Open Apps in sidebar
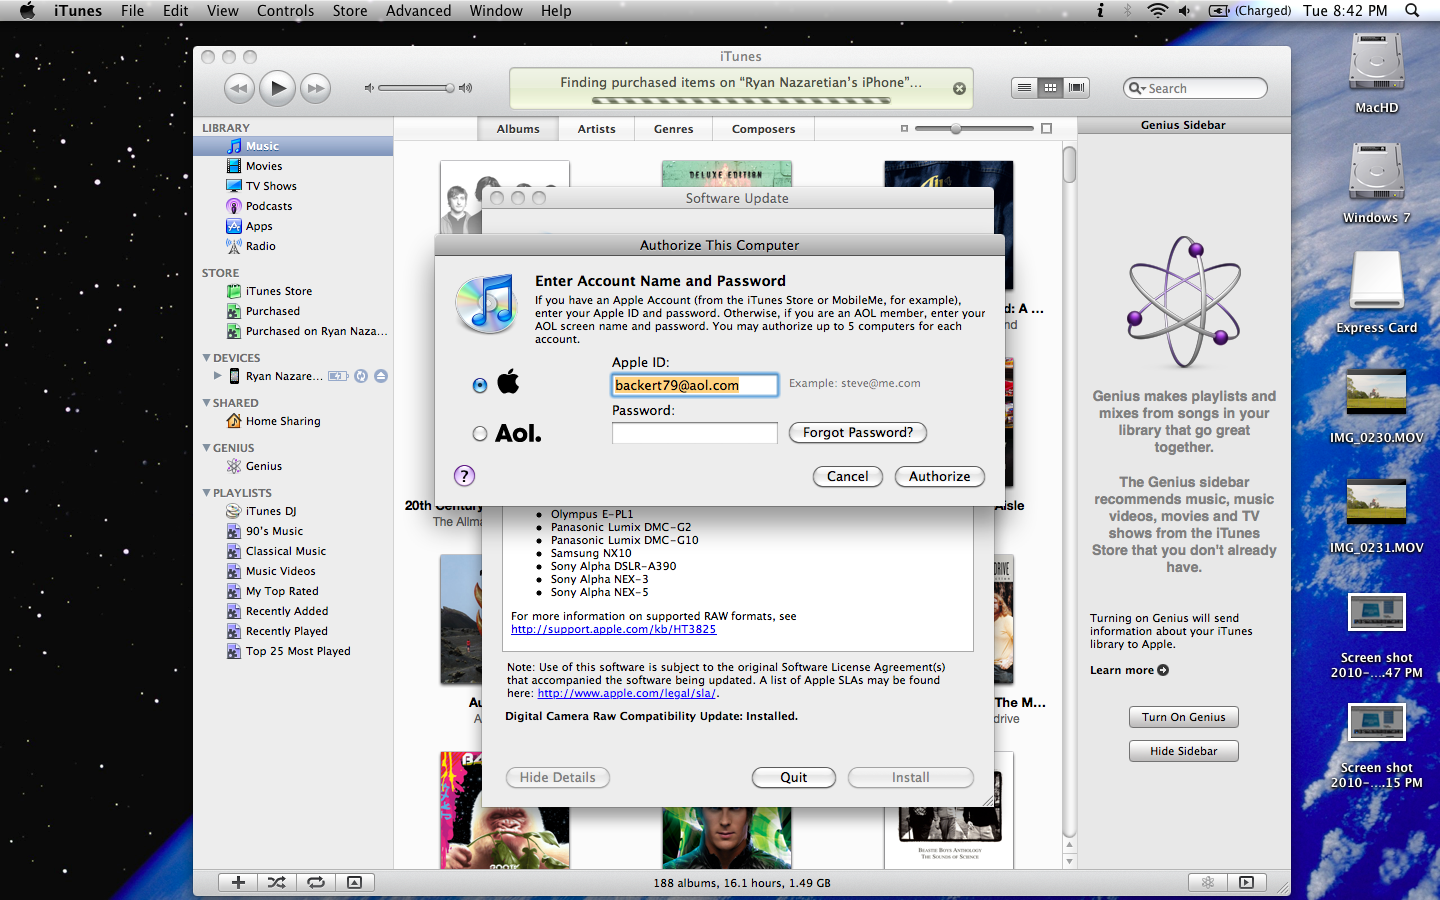Screen dimensions: 1440x900 click(259, 226)
